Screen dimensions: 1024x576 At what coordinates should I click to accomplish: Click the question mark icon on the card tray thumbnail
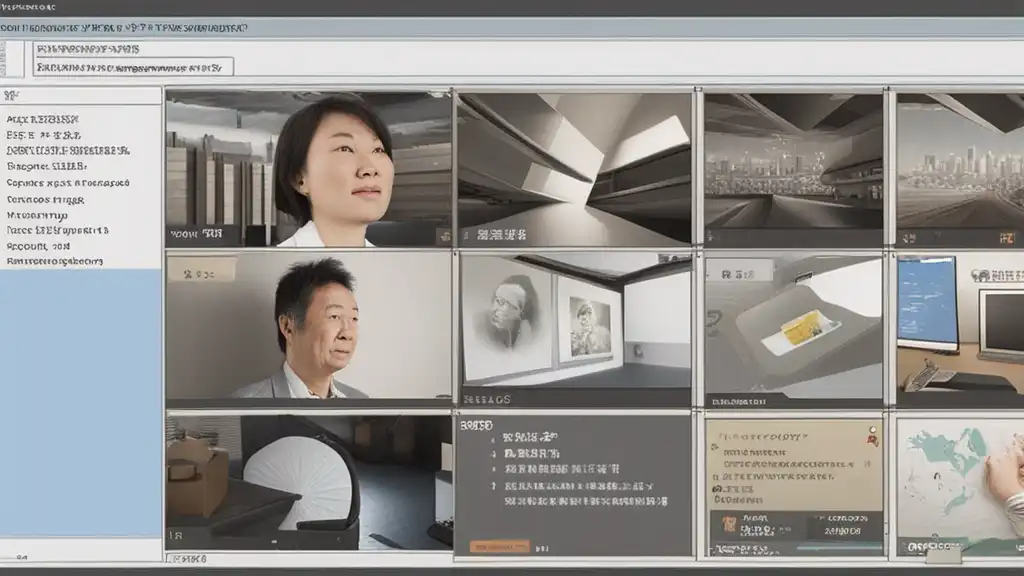click(x=714, y=318)
